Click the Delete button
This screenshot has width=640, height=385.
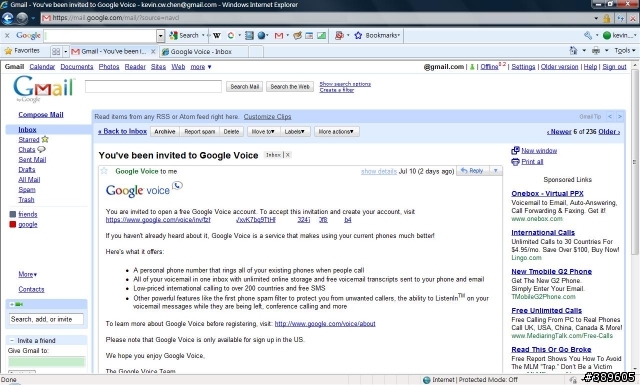(231, 131)
